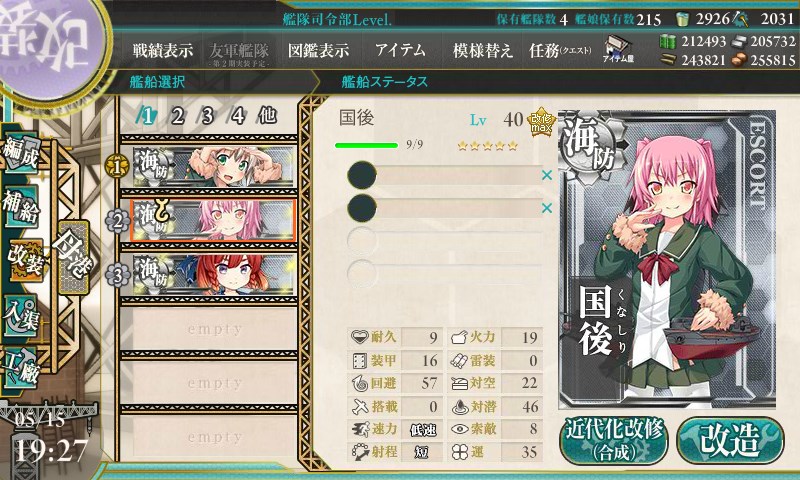Viewport: 800px width, 480px height.
Task: Click the third empty equipment slot
Action: point(444,240)
